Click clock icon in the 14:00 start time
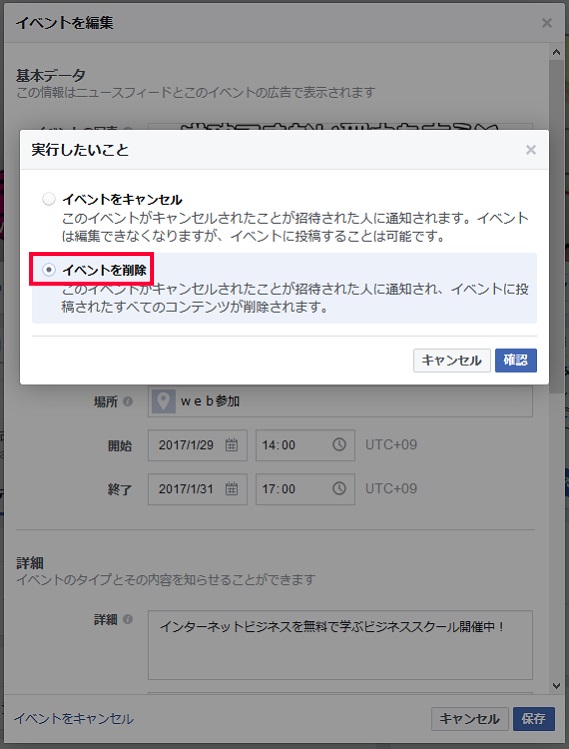This screenshot has width=569, height=749. point(339,445)
